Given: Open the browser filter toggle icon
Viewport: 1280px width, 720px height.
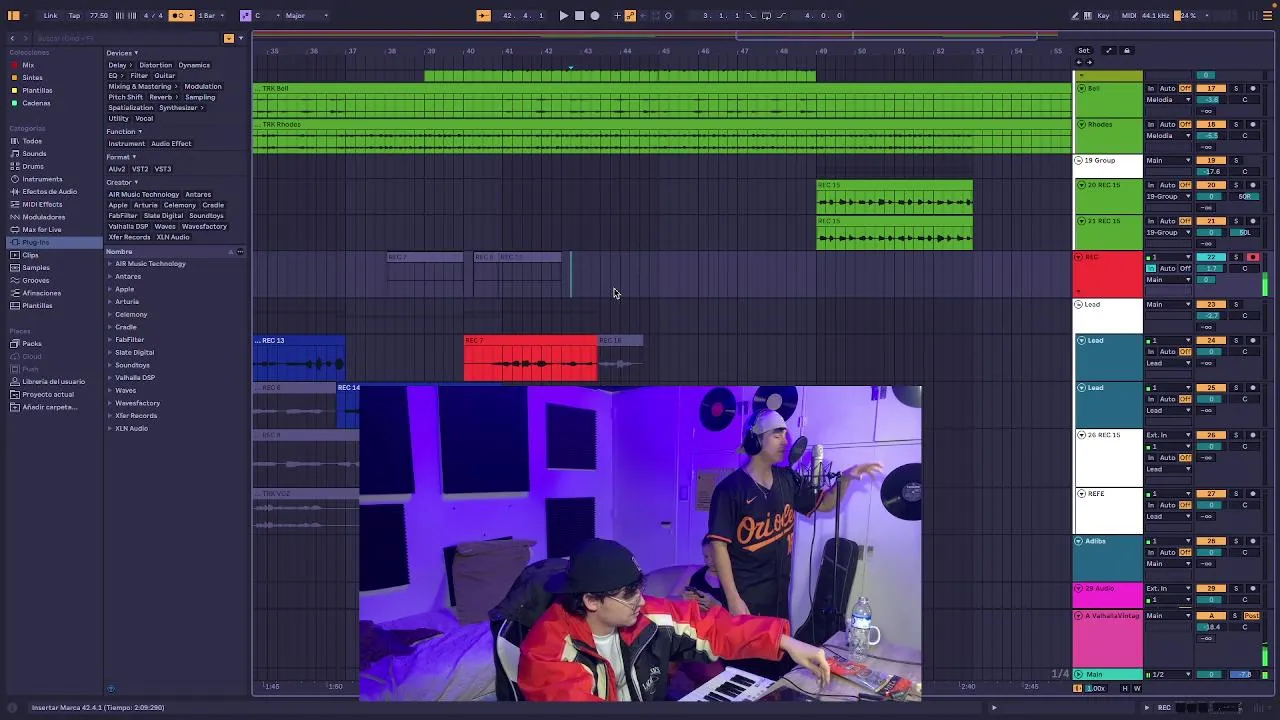Looking at the screenshot, I should click(228, 38).
